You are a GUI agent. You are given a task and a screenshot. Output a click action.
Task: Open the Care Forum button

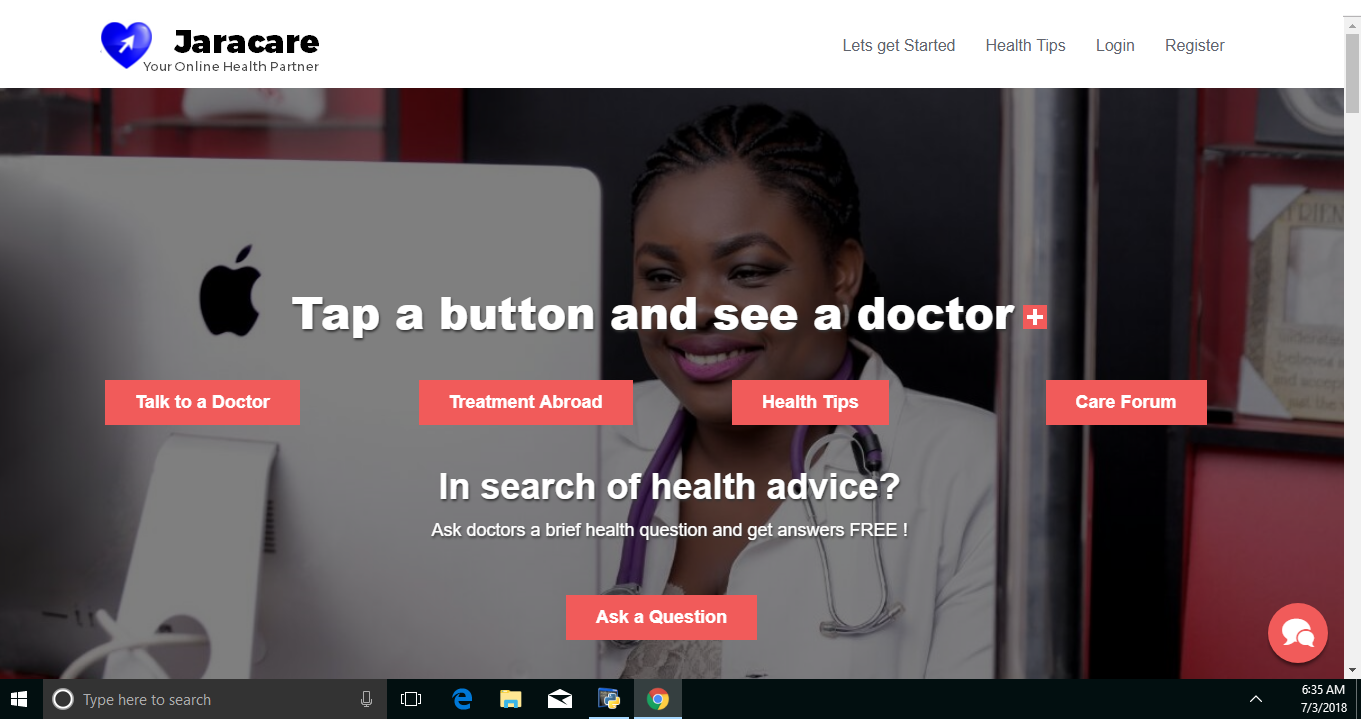(x=1126, y=402)
